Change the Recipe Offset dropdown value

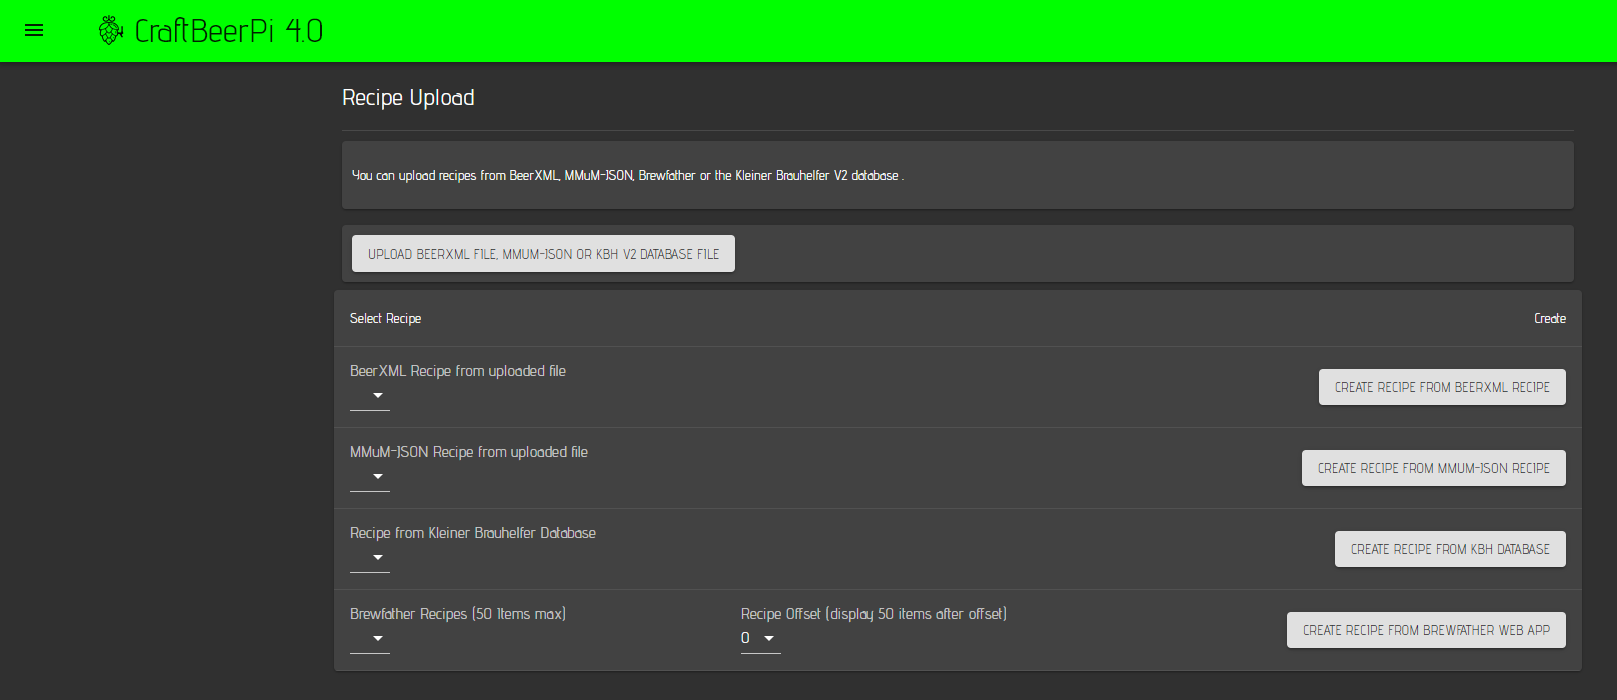pos(760,639)
